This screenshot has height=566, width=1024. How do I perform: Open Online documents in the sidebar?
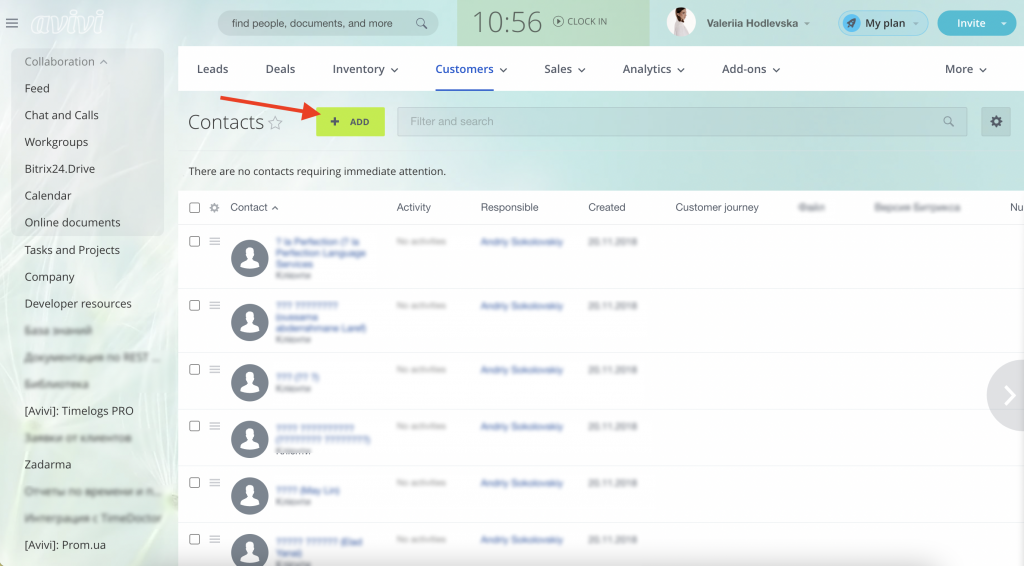point(72,223)
